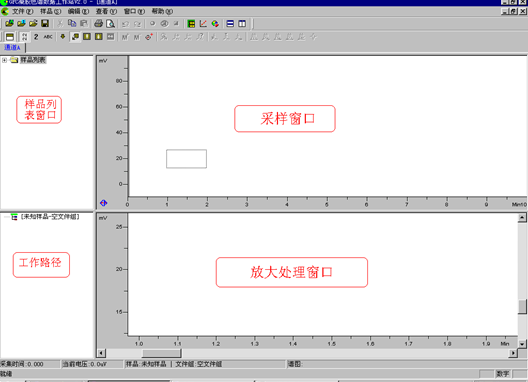Click the green grid table icon
The image size is (528, 382).
pos(191,24)
